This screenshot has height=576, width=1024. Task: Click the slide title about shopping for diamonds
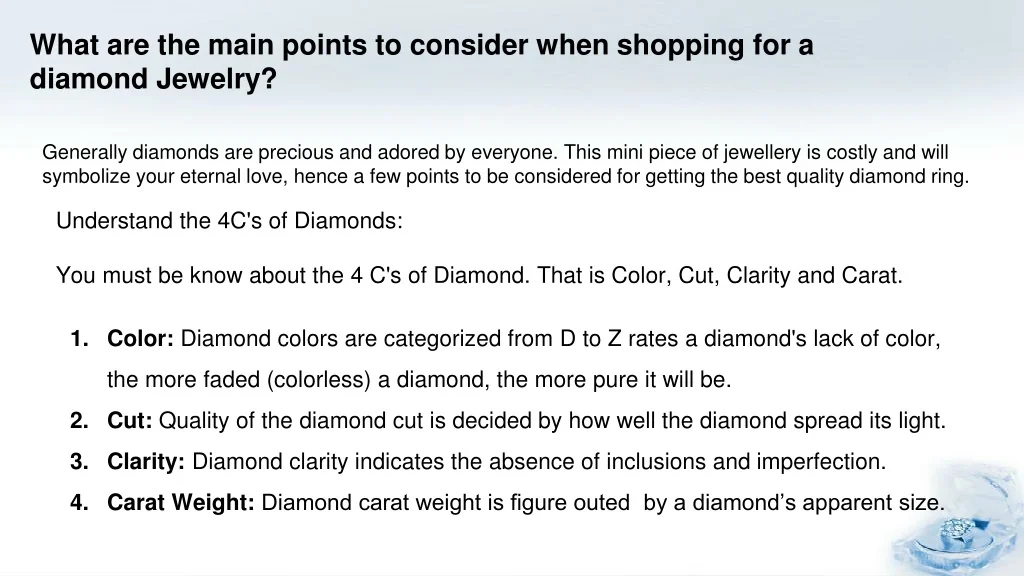(421, 46)
